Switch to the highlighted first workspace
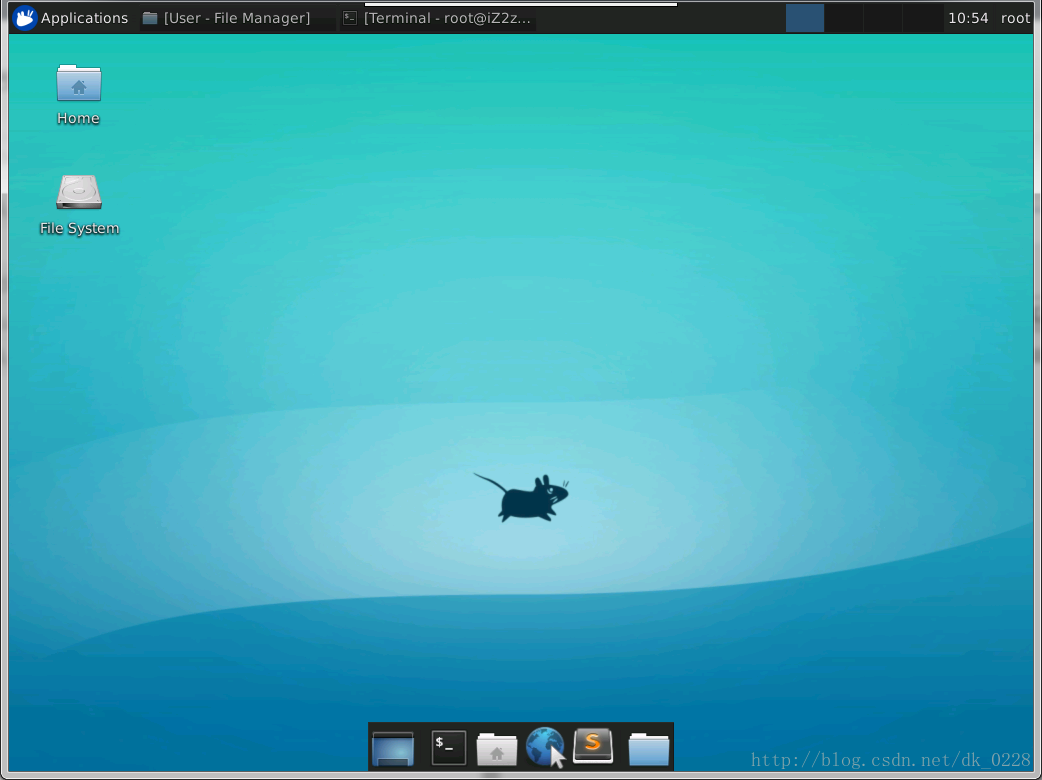Viewport: 1042px width, 780px height. (805, 18)
